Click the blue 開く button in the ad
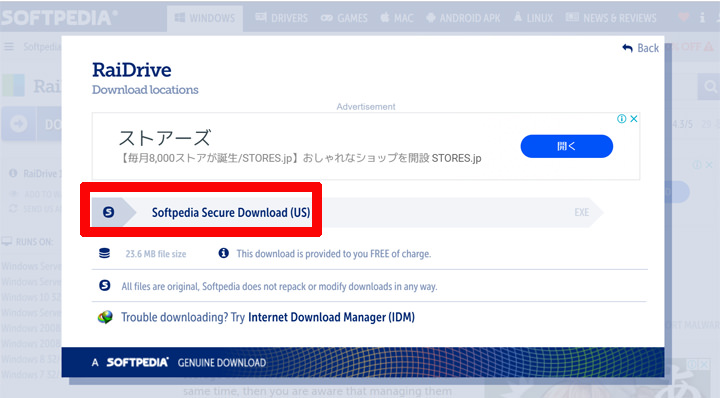The width and height of the screenshot is (720, 398). [567, 146]
